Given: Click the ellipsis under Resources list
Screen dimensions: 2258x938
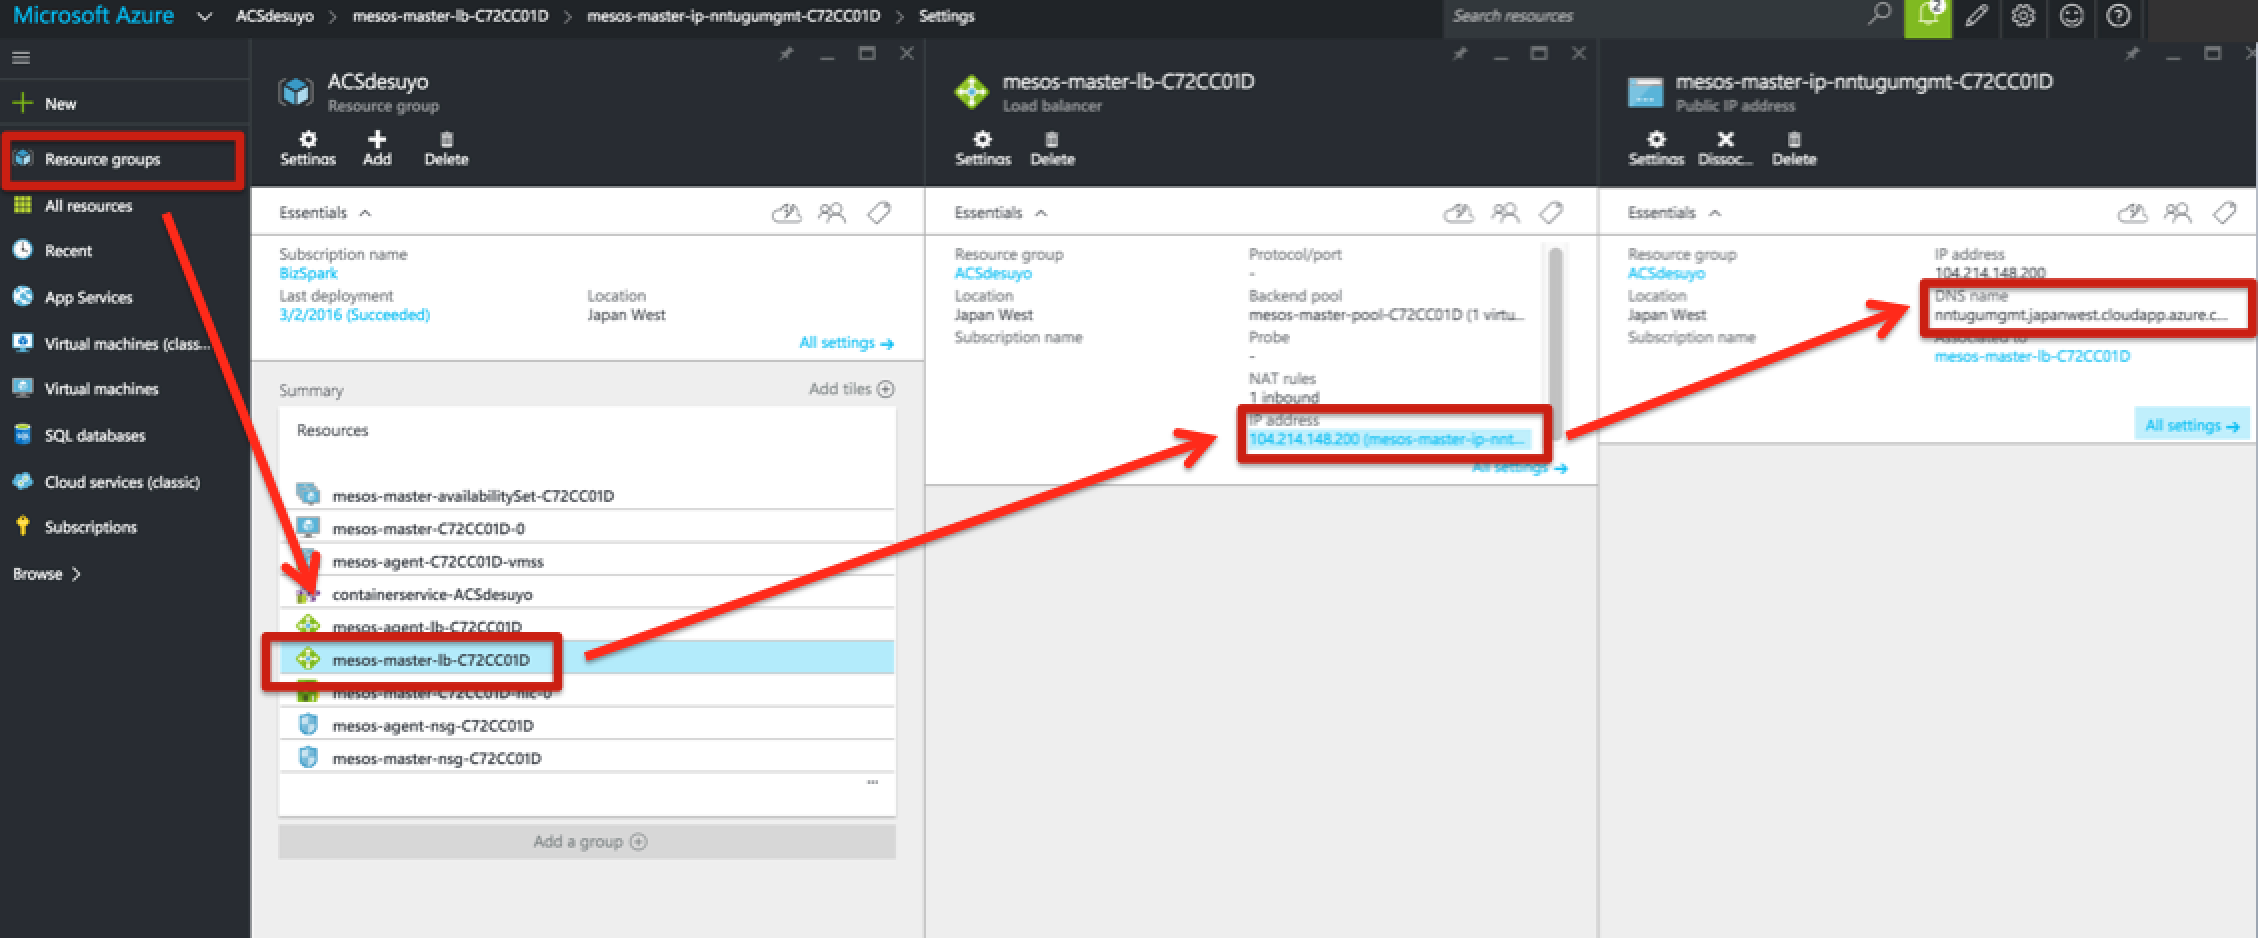Looking at the screenshot, I should point(872,782).
